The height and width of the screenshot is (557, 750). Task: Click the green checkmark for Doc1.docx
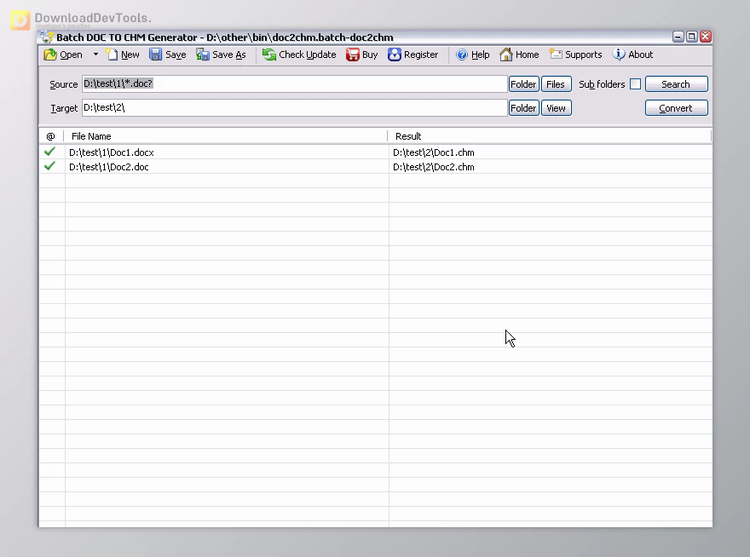tap(50, 152)
